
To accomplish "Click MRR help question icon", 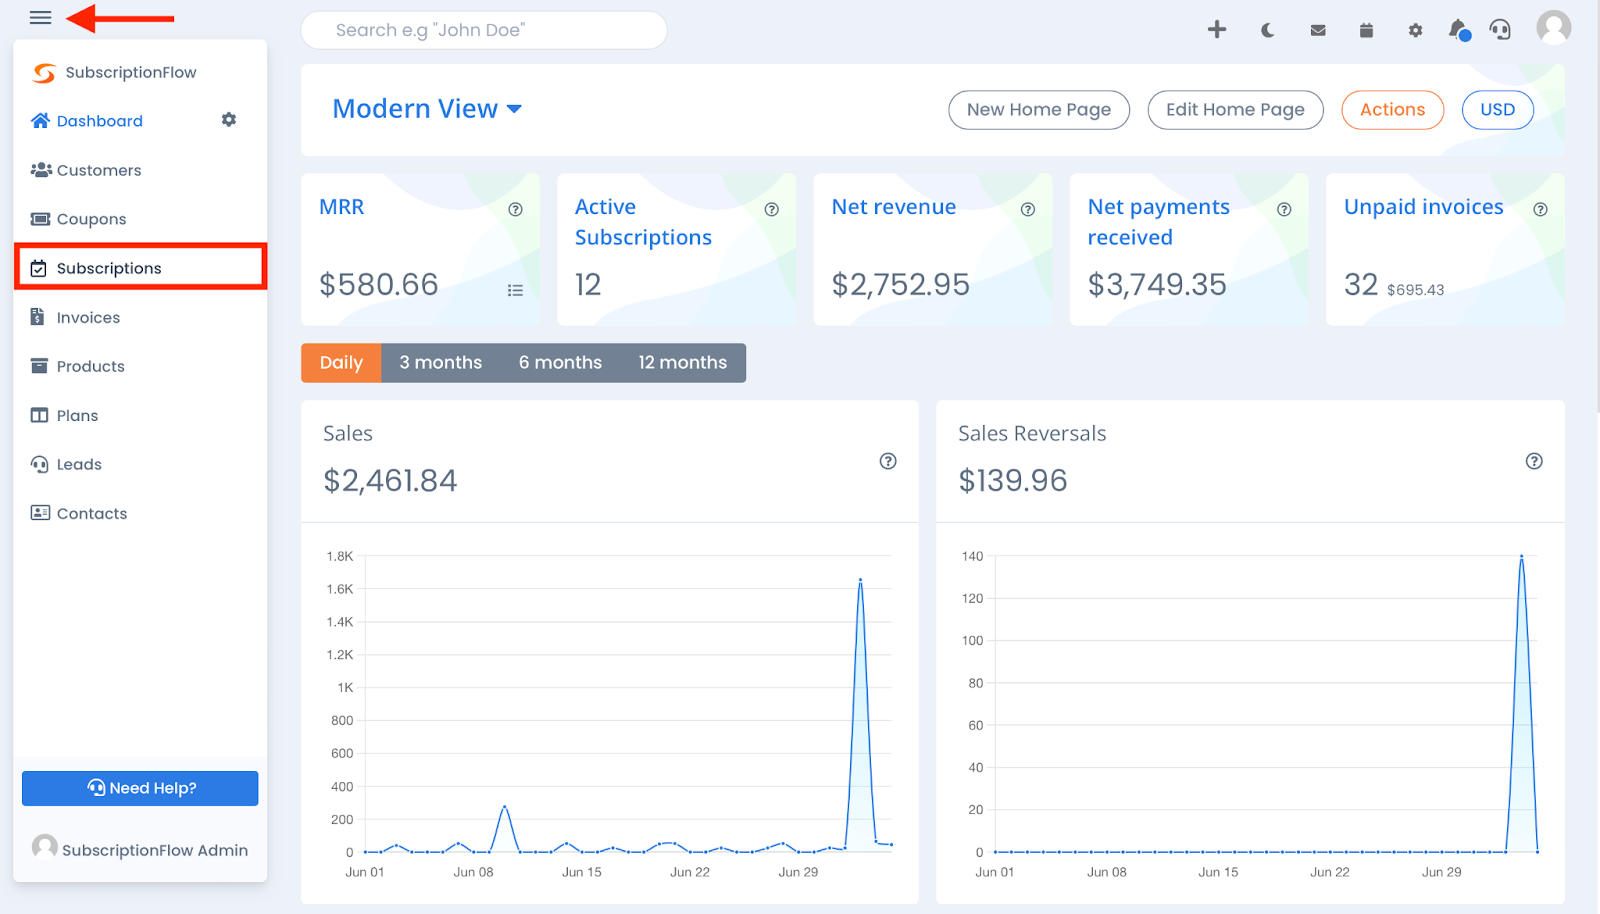I will point(515,209).
